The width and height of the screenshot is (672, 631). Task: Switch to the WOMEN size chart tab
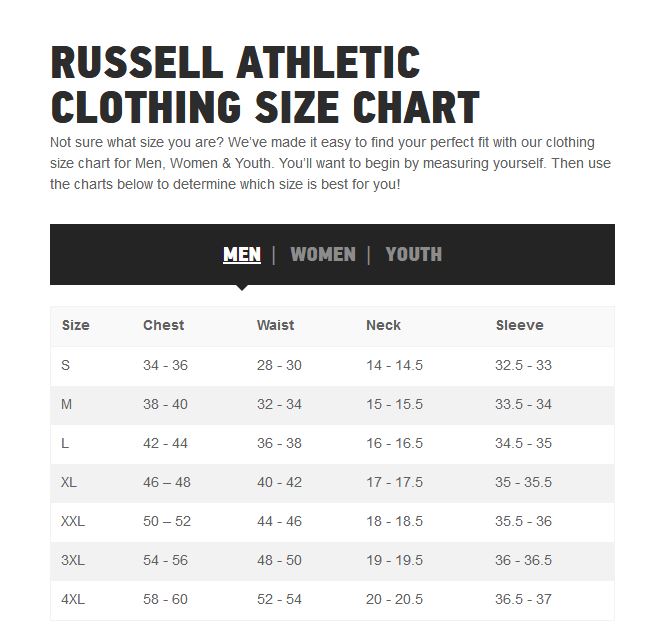(323, 254)
